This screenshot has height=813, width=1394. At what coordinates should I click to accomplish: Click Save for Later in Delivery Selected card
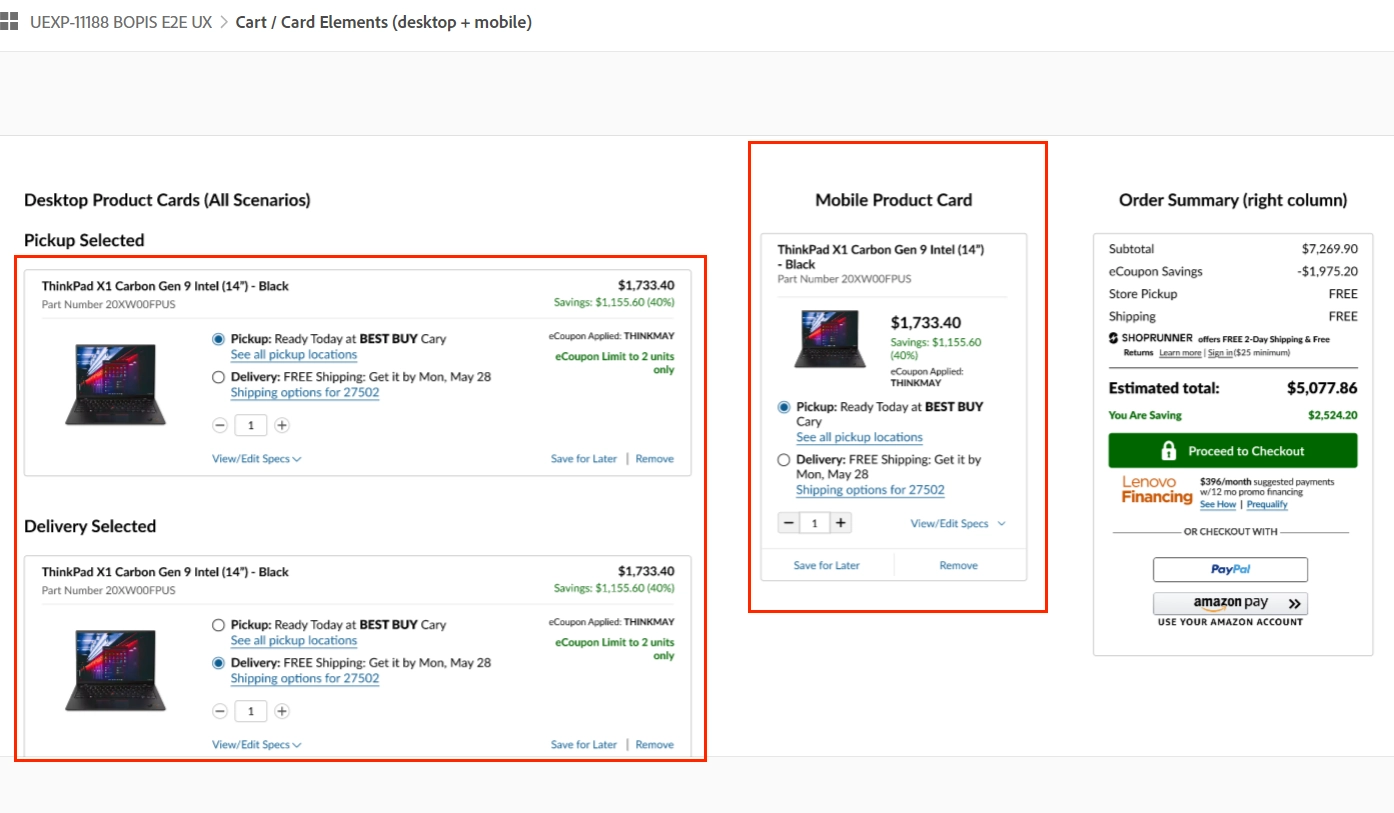[584, 745]
